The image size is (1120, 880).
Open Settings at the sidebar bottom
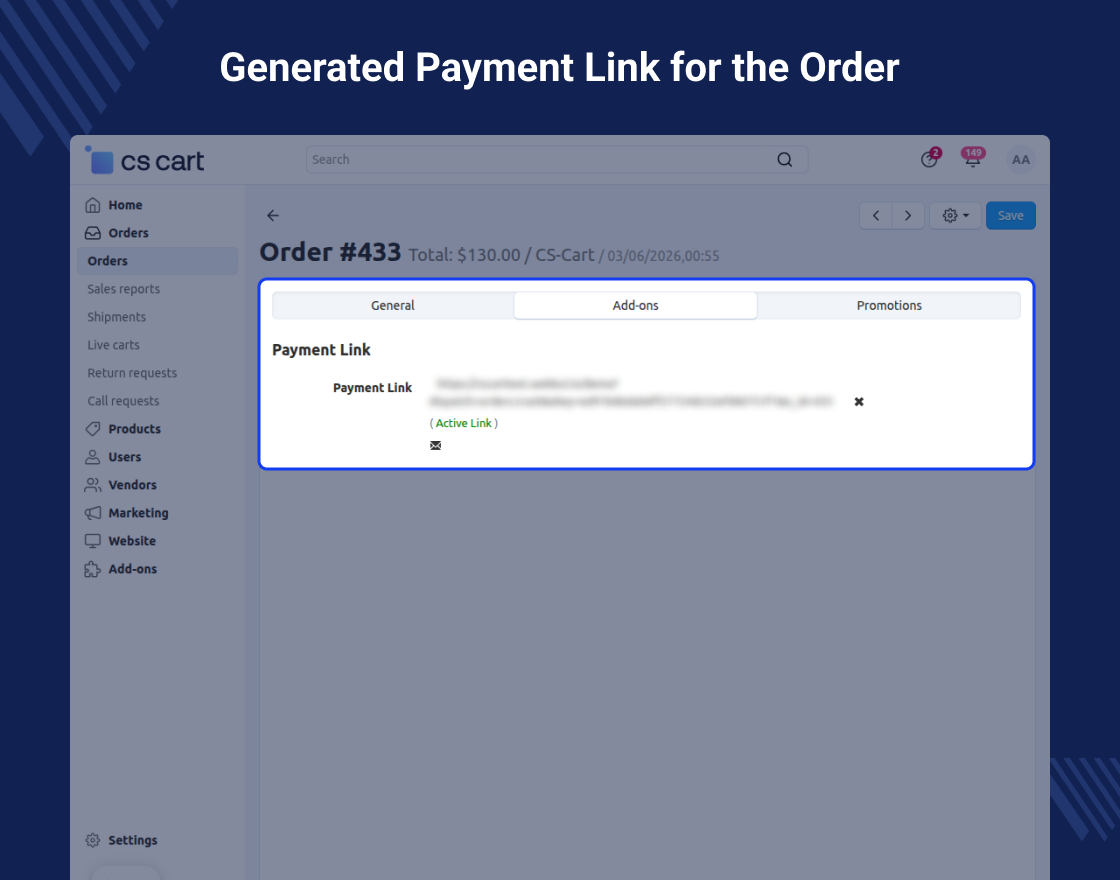(x=132, y=841)
